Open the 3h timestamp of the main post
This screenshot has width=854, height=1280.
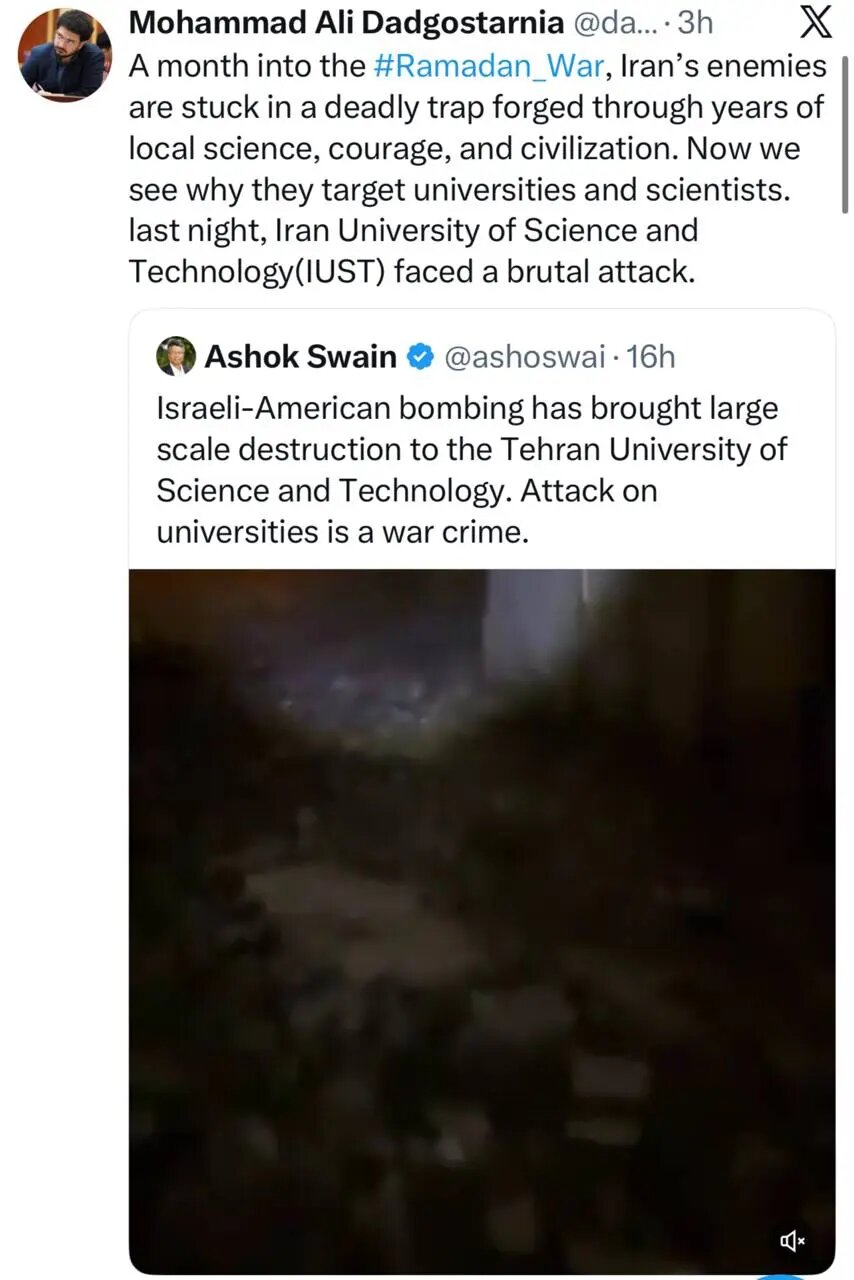point(695,23)
